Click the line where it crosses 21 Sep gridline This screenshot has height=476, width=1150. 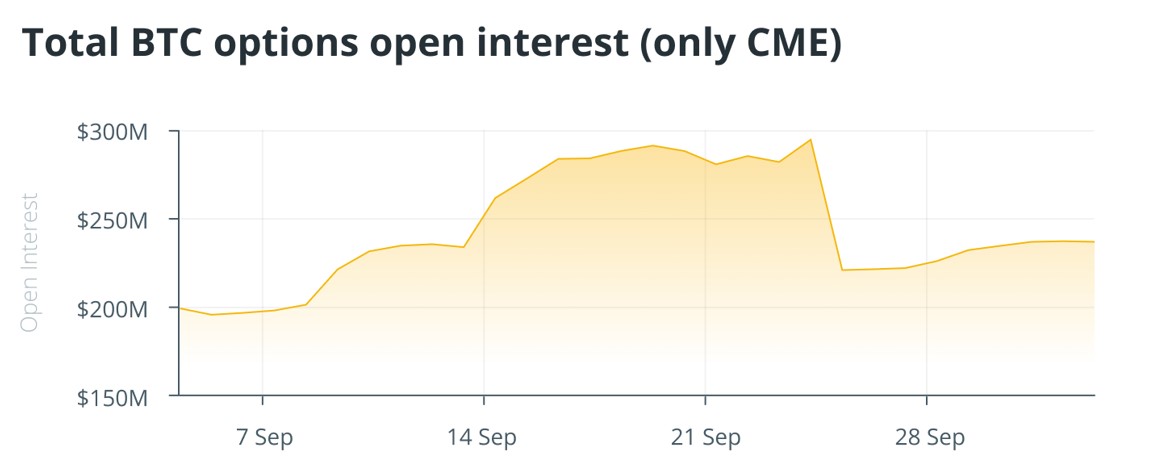pyautogui.click(x=706, y=159)
